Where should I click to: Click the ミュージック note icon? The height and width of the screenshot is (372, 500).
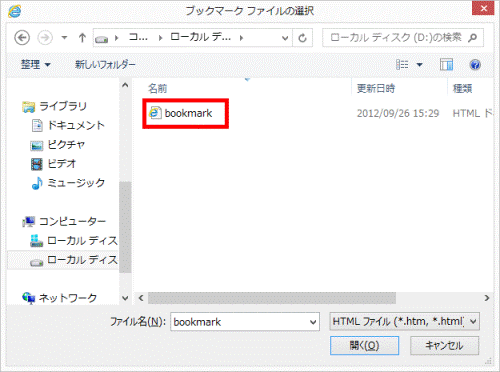(x=37, y=183)
